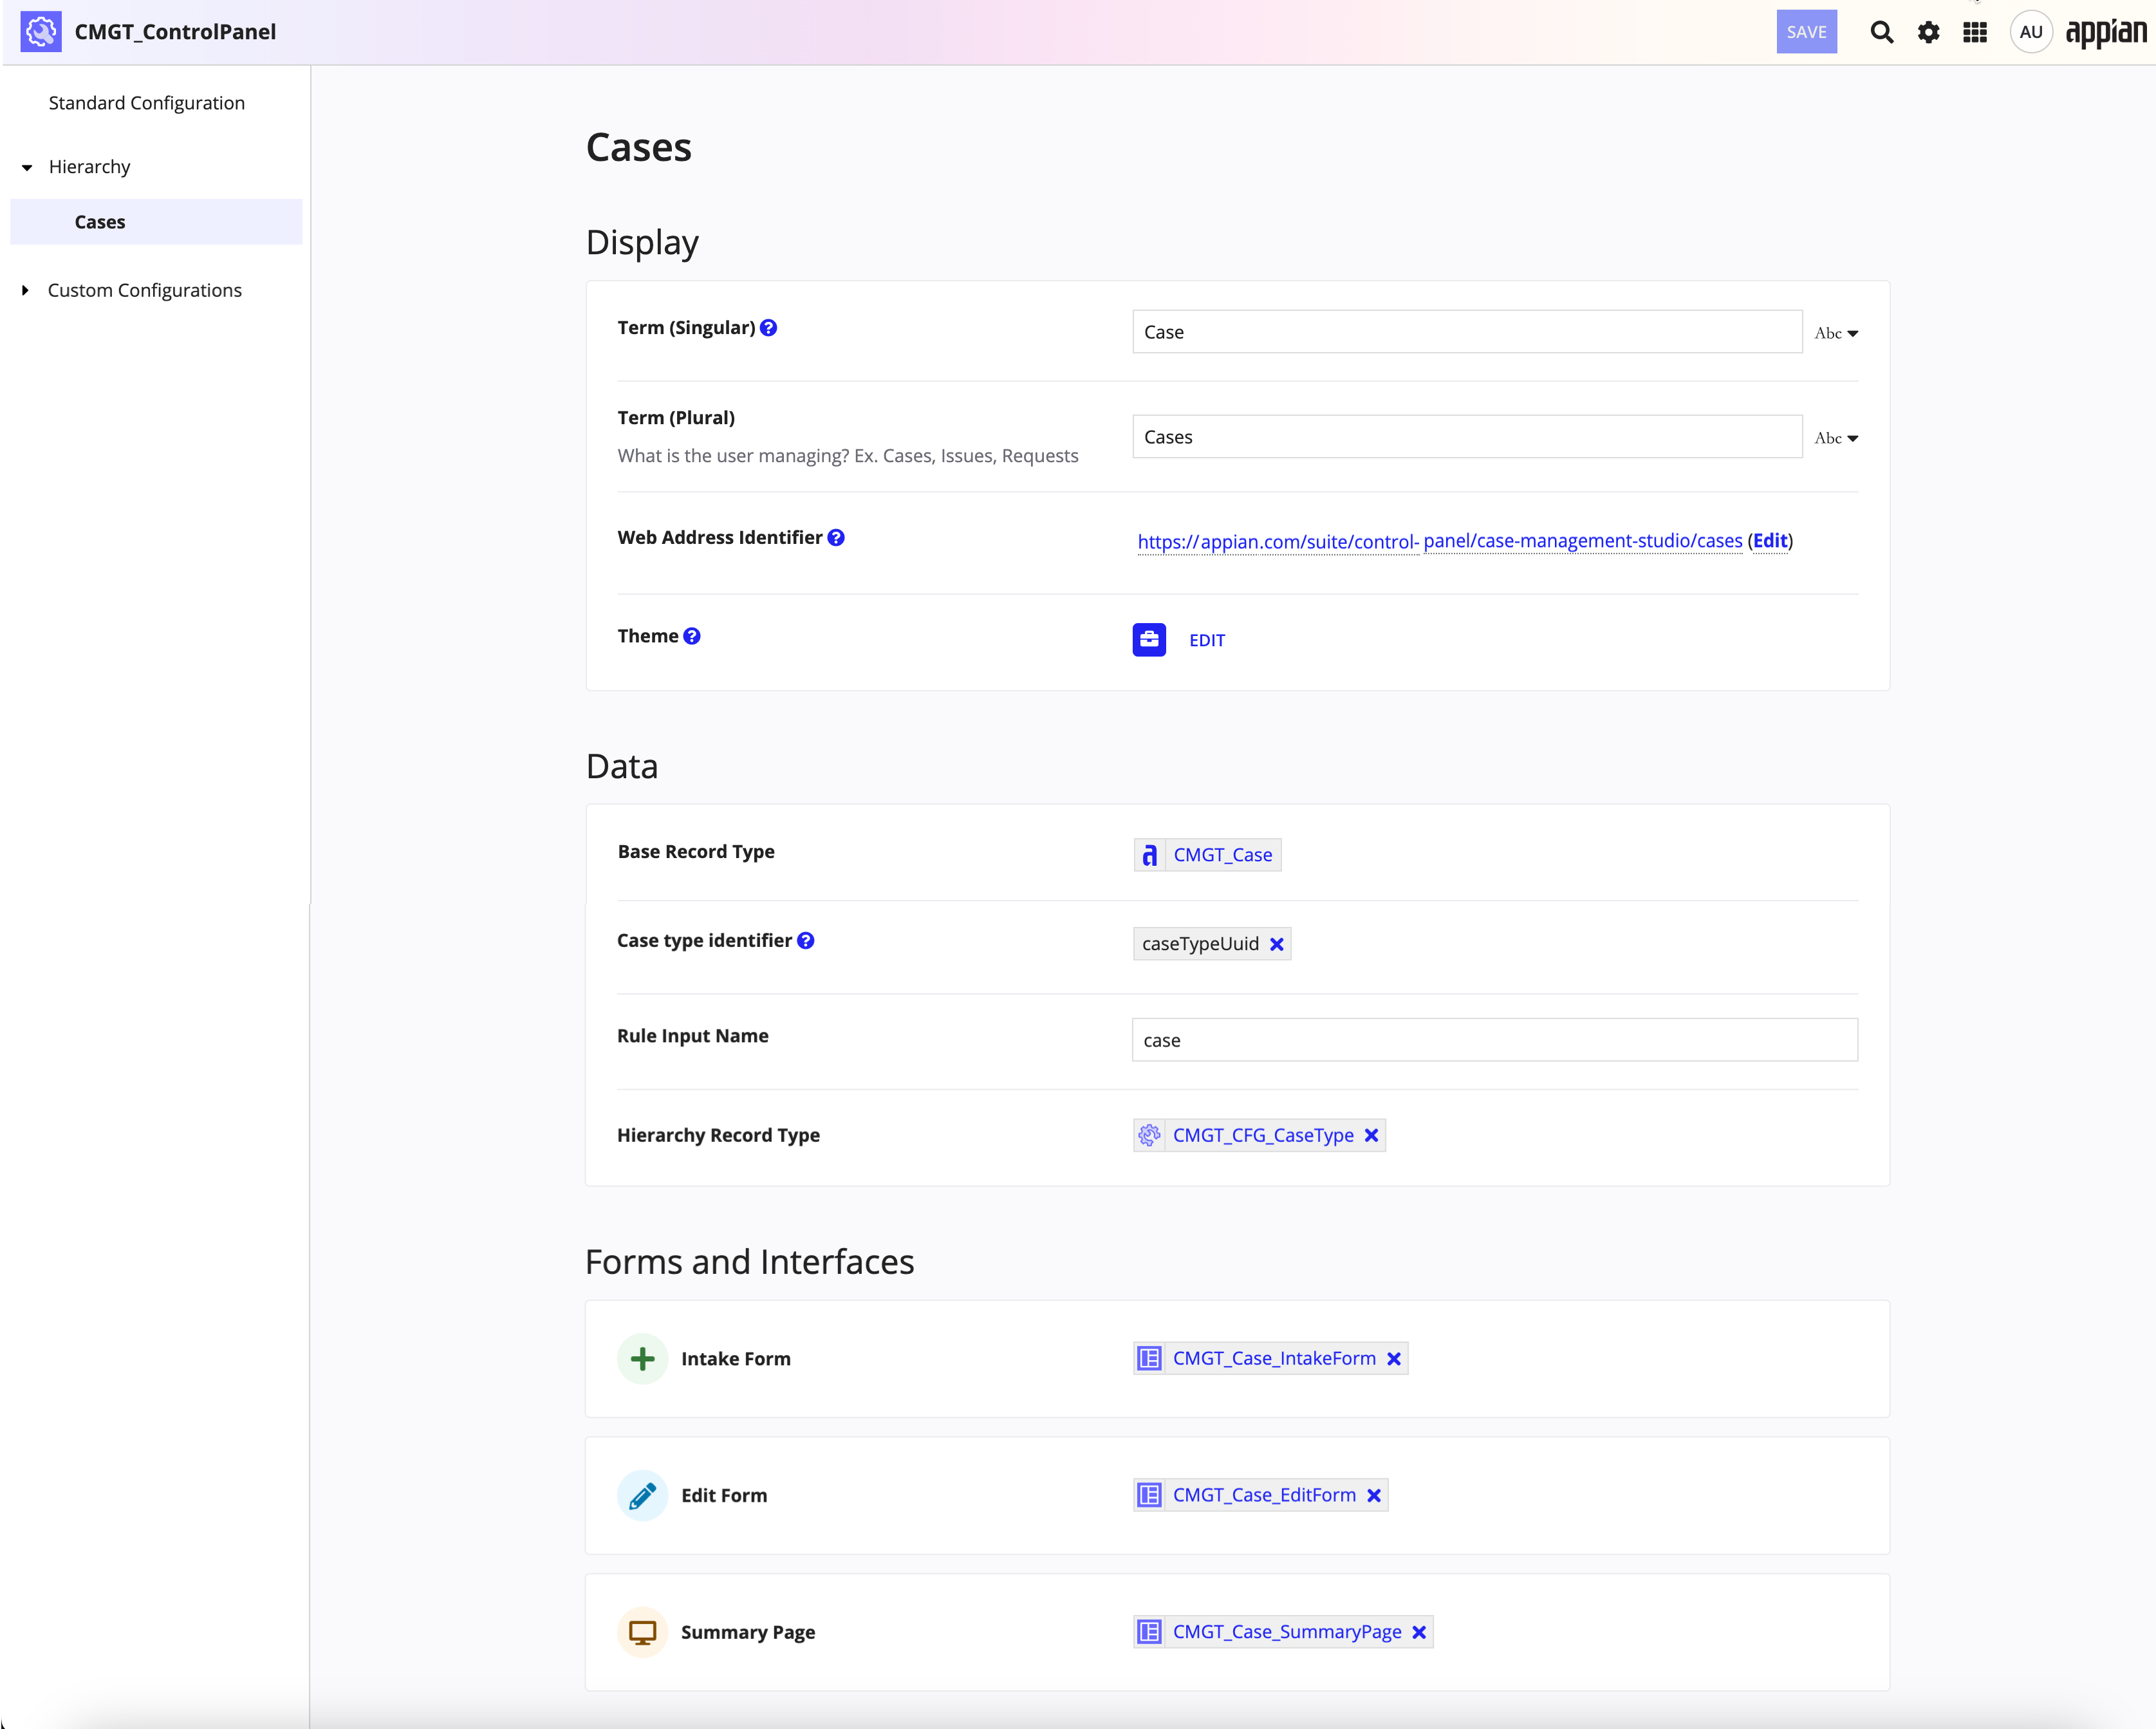This screenshot has height=1729, width=2156.
Task: Click the Intake Form plus icon
Action: coord(643,1359)
